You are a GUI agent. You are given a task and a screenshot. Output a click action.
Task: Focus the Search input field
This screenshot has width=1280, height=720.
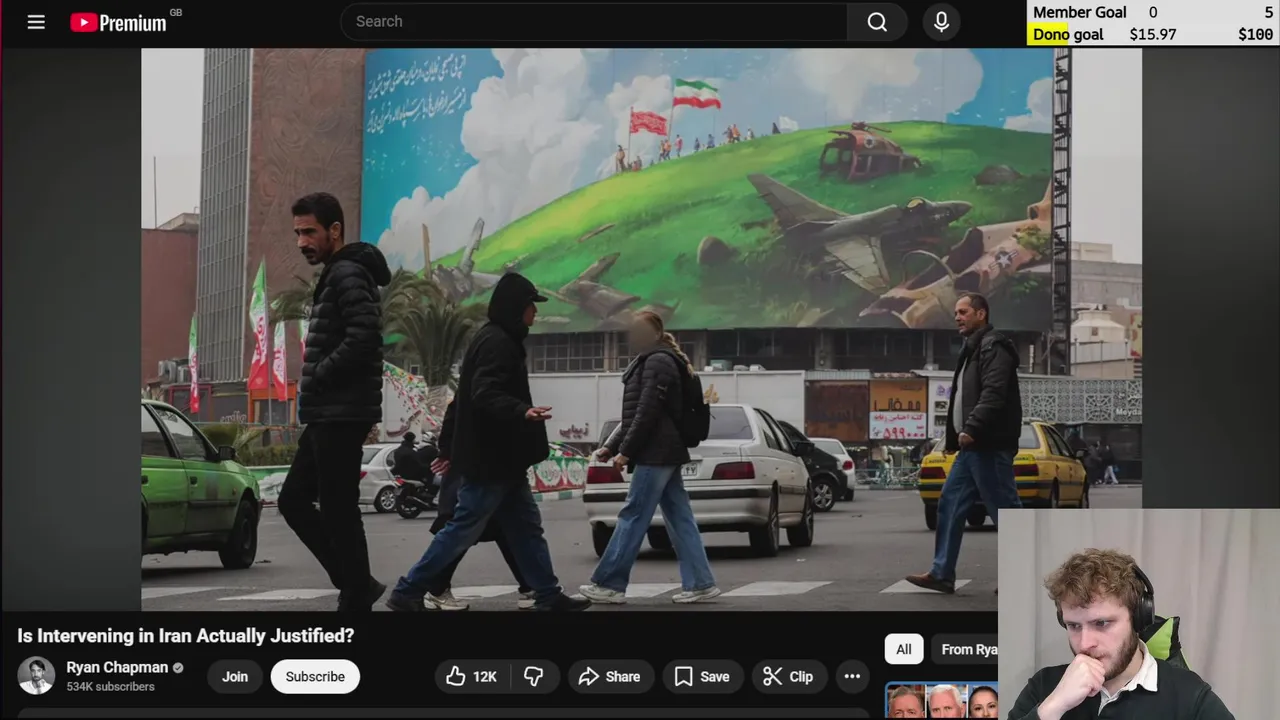(x=594, y=22)
